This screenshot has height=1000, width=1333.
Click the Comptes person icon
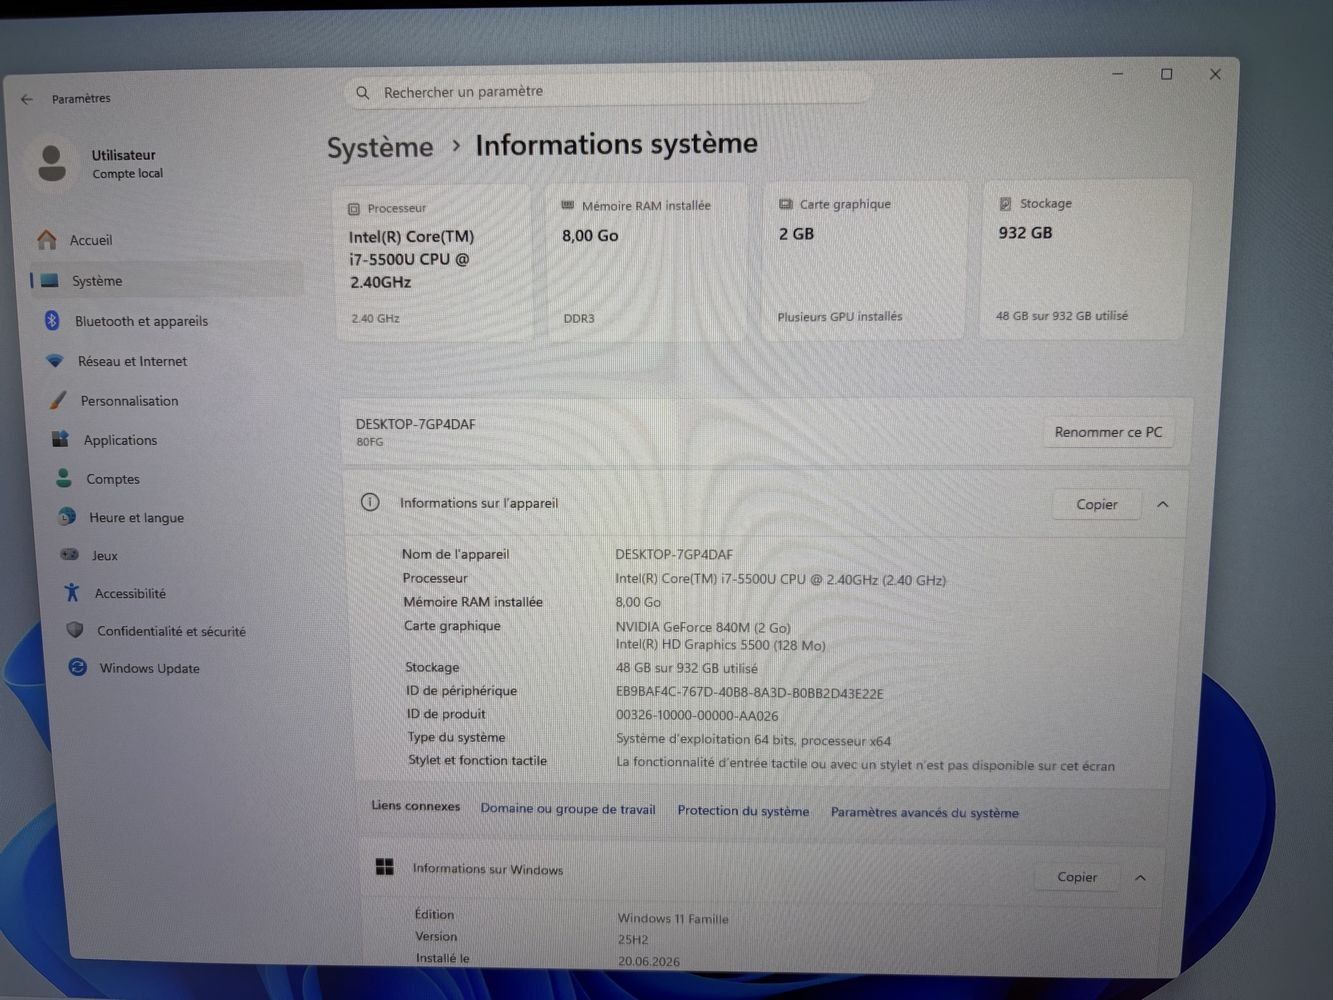tap(64, 478)
